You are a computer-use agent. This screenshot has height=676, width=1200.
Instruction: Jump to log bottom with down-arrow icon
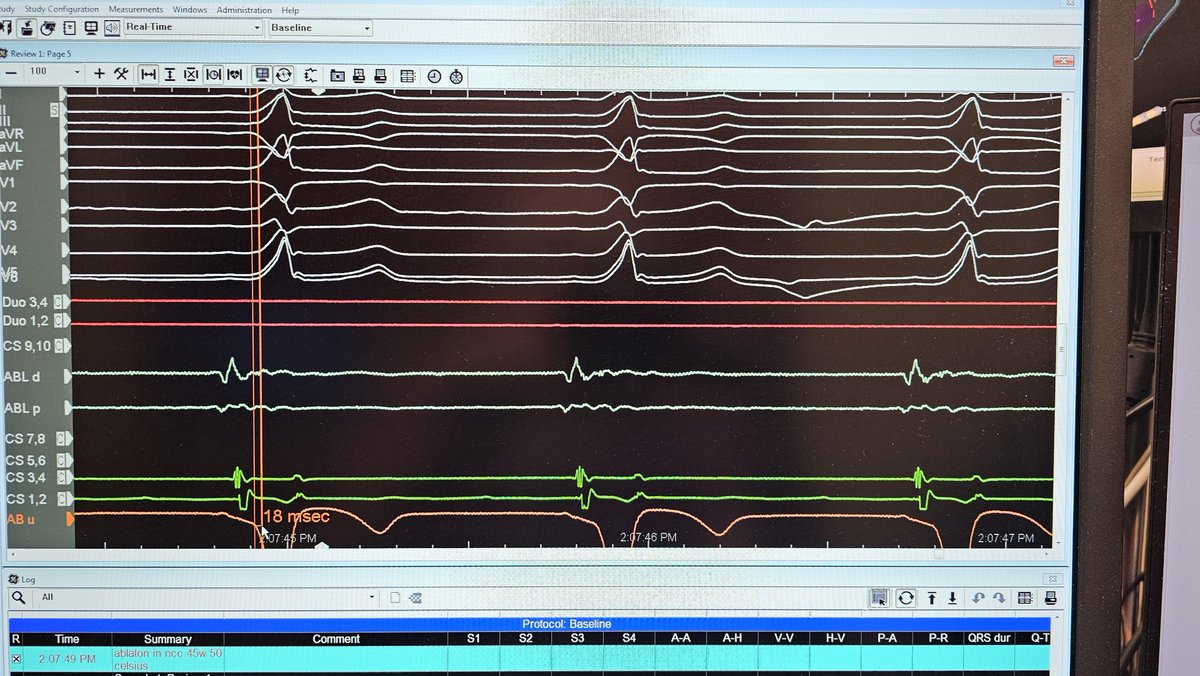(952, 598)
